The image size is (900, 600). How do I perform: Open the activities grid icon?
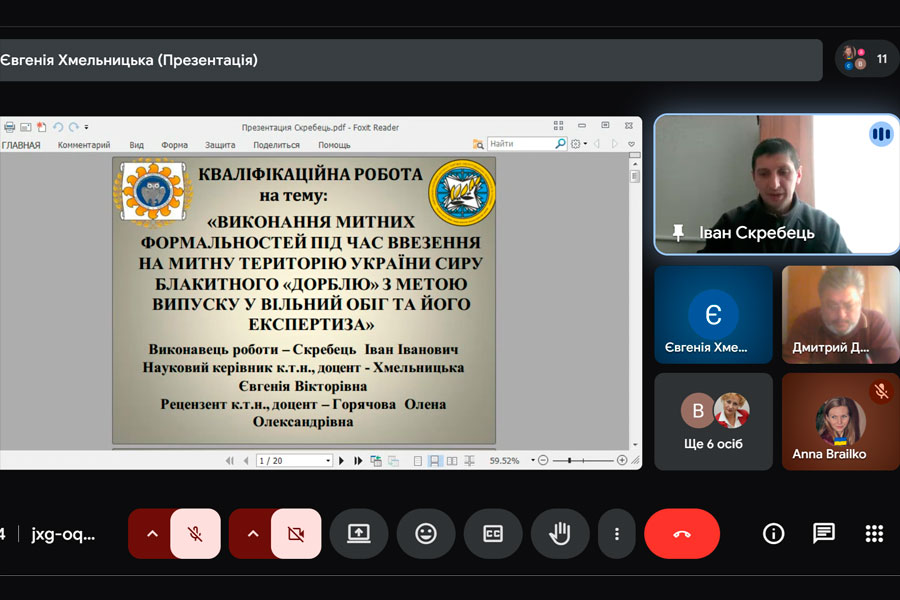point(874,534)
